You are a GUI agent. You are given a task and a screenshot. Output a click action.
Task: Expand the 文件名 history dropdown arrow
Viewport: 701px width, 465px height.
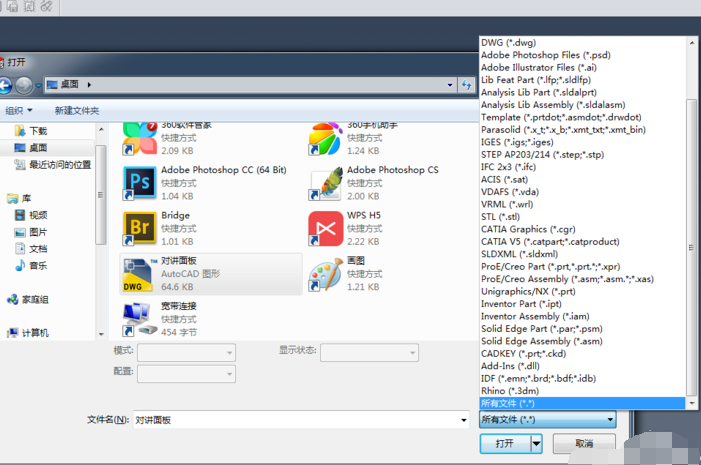click(464, 420)
